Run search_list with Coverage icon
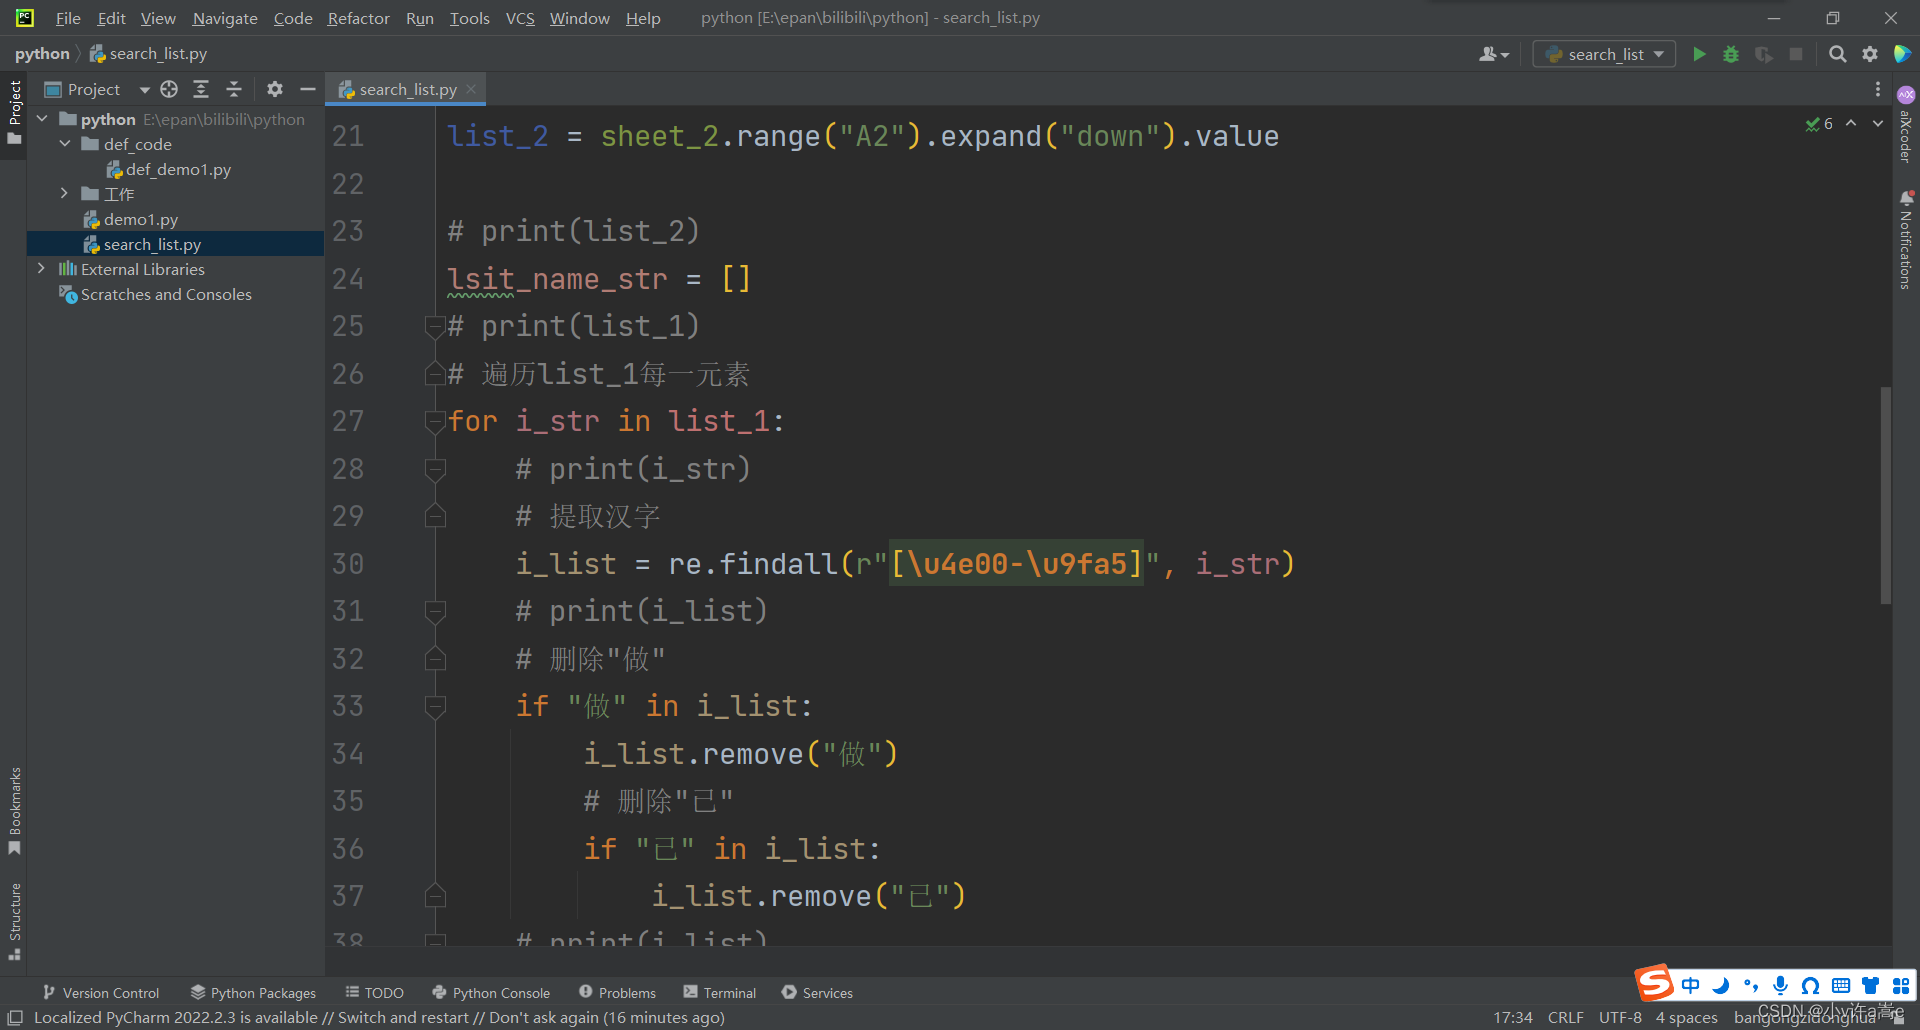This screenshot has height=1030, width=1920. point(1763,54)
